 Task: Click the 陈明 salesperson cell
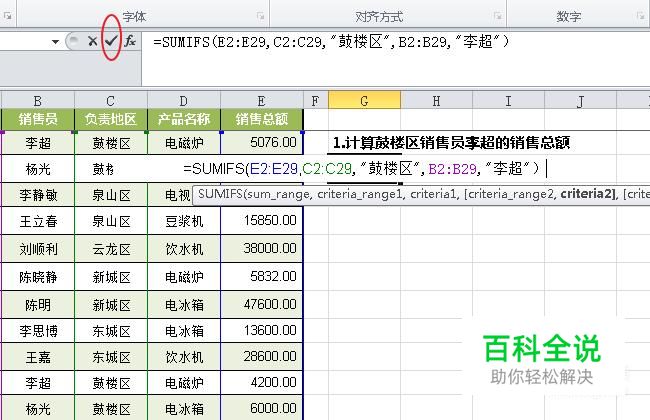pos(38,304)
